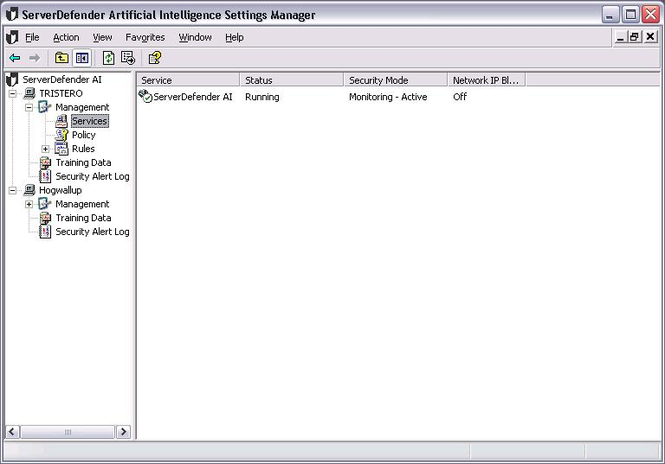665x464 pixels.
Task: Click the Security Alert Log icon under Hogwallup
Action: [45, 232]
